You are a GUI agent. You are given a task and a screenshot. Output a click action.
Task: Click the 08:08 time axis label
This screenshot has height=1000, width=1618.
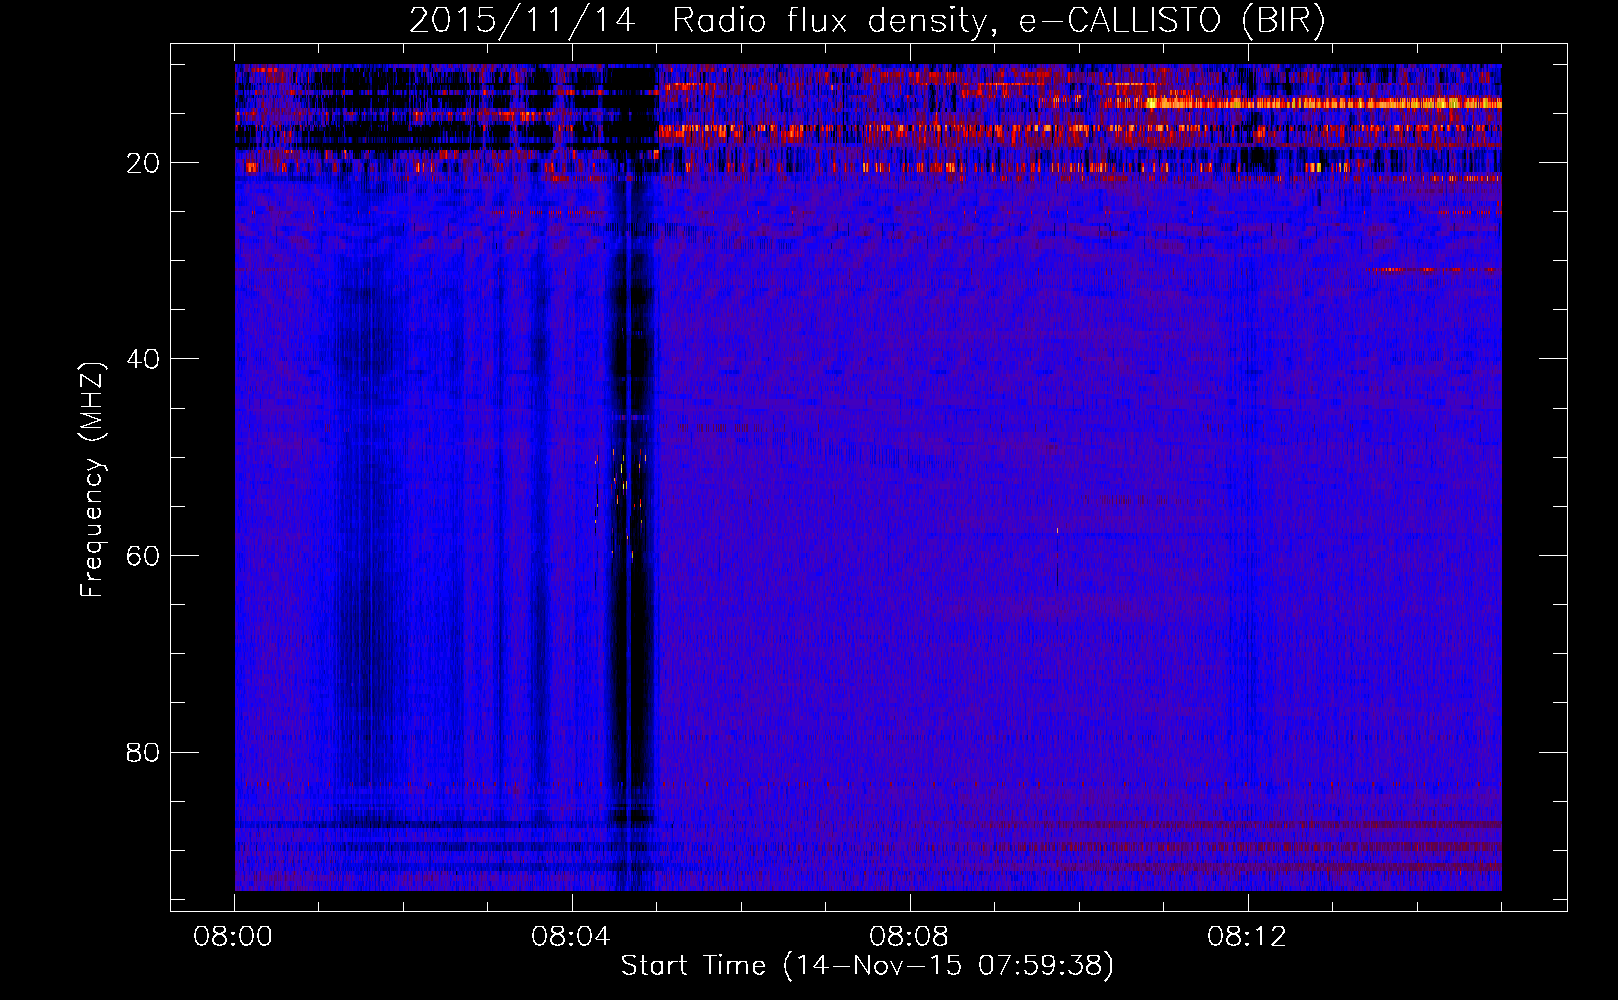point(910,937)
